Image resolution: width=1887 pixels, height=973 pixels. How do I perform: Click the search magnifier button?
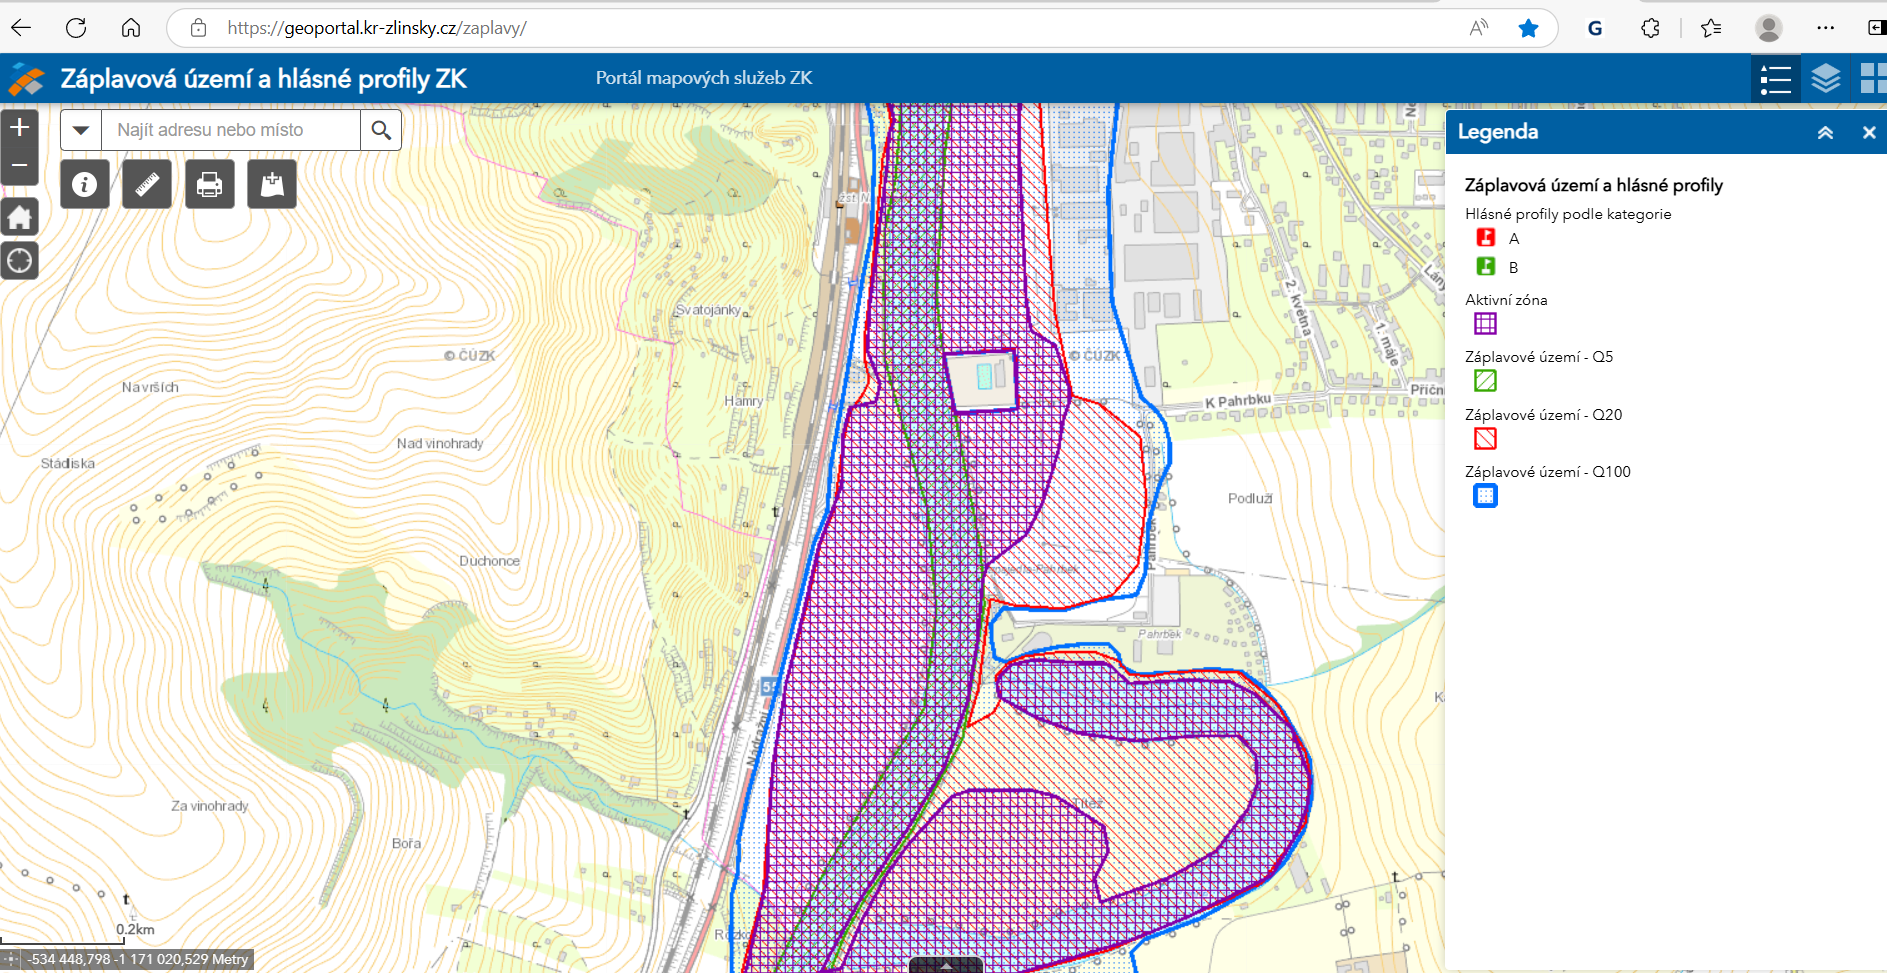pos(381,130)
